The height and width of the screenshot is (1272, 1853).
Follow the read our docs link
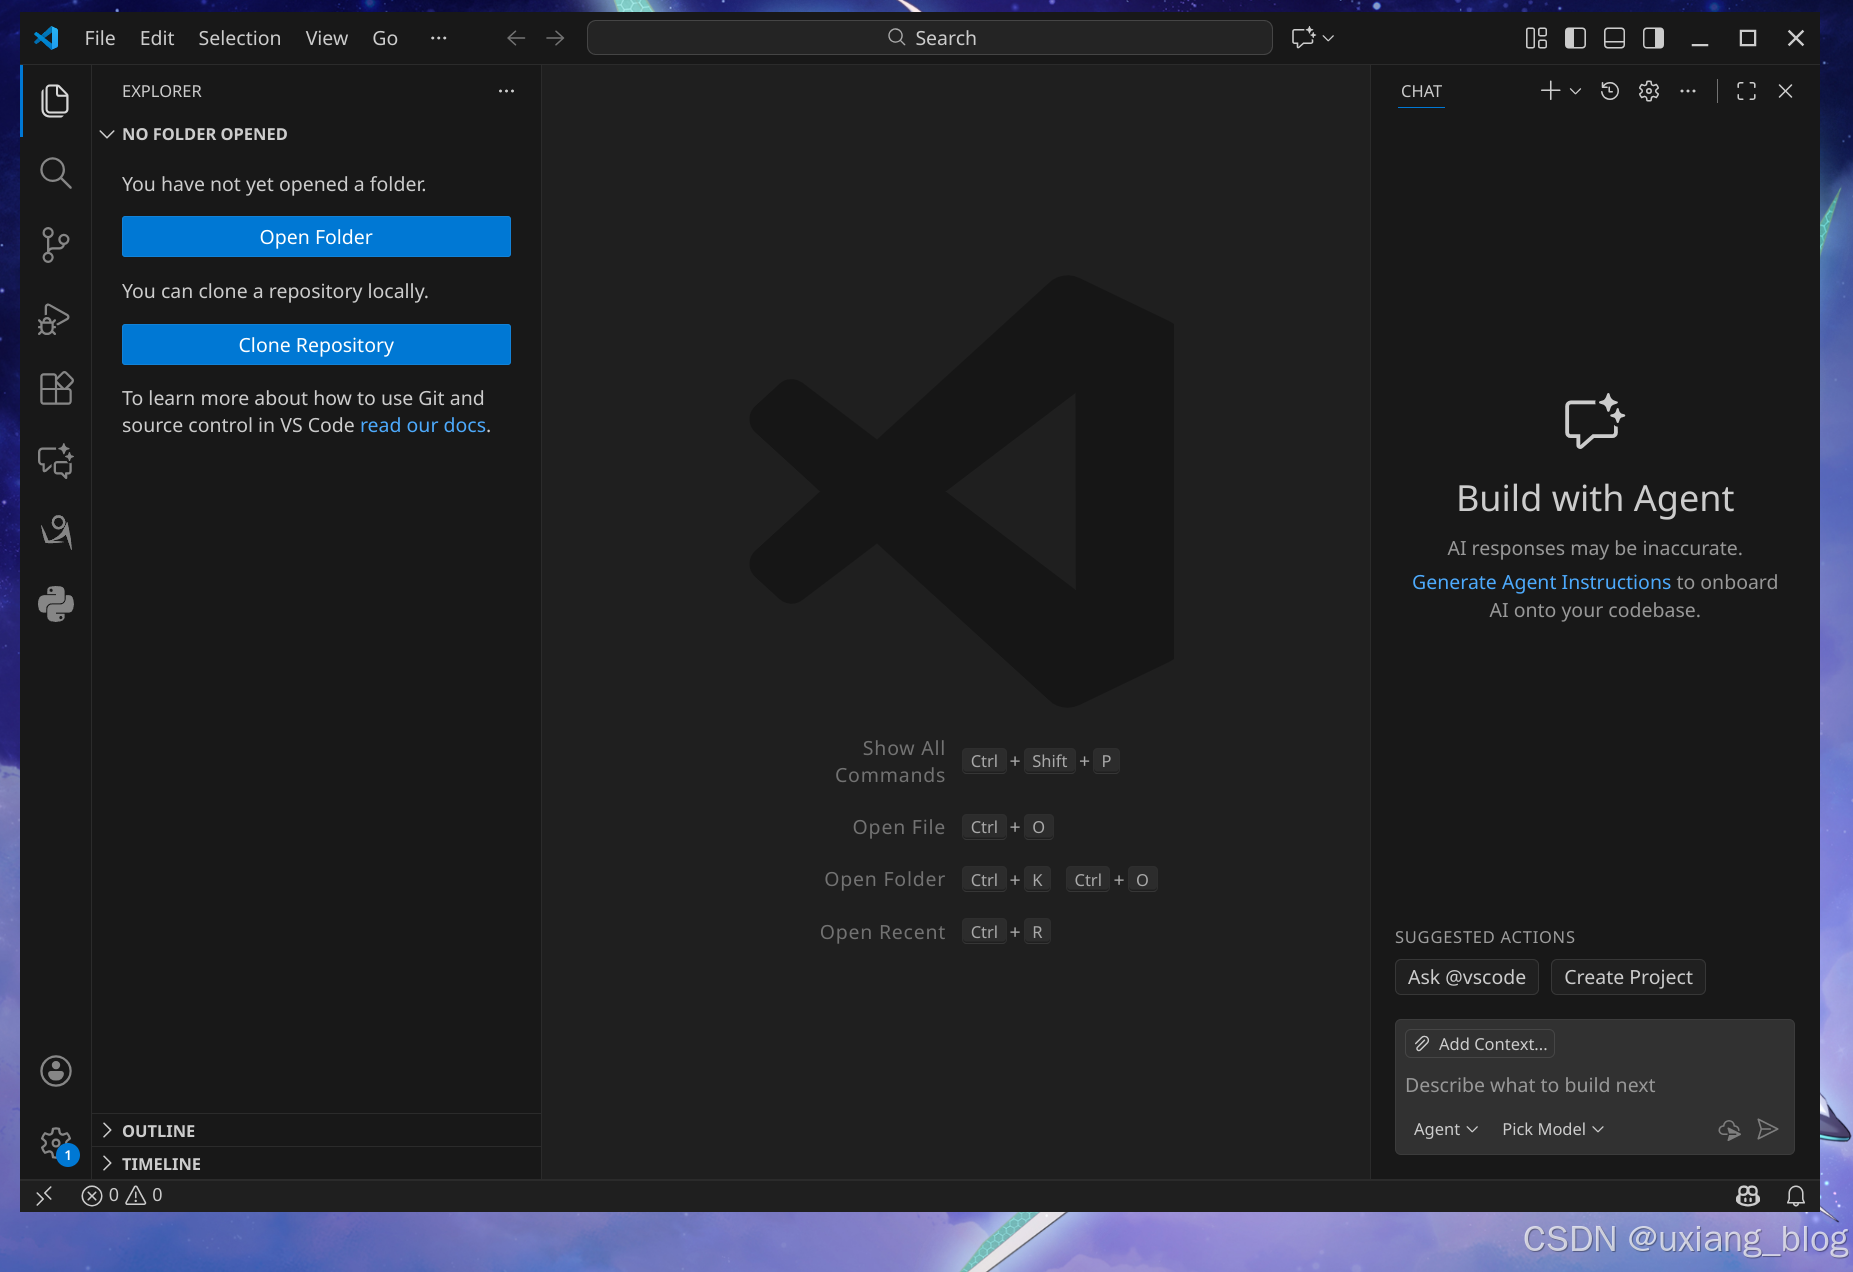tap(423, 425)
